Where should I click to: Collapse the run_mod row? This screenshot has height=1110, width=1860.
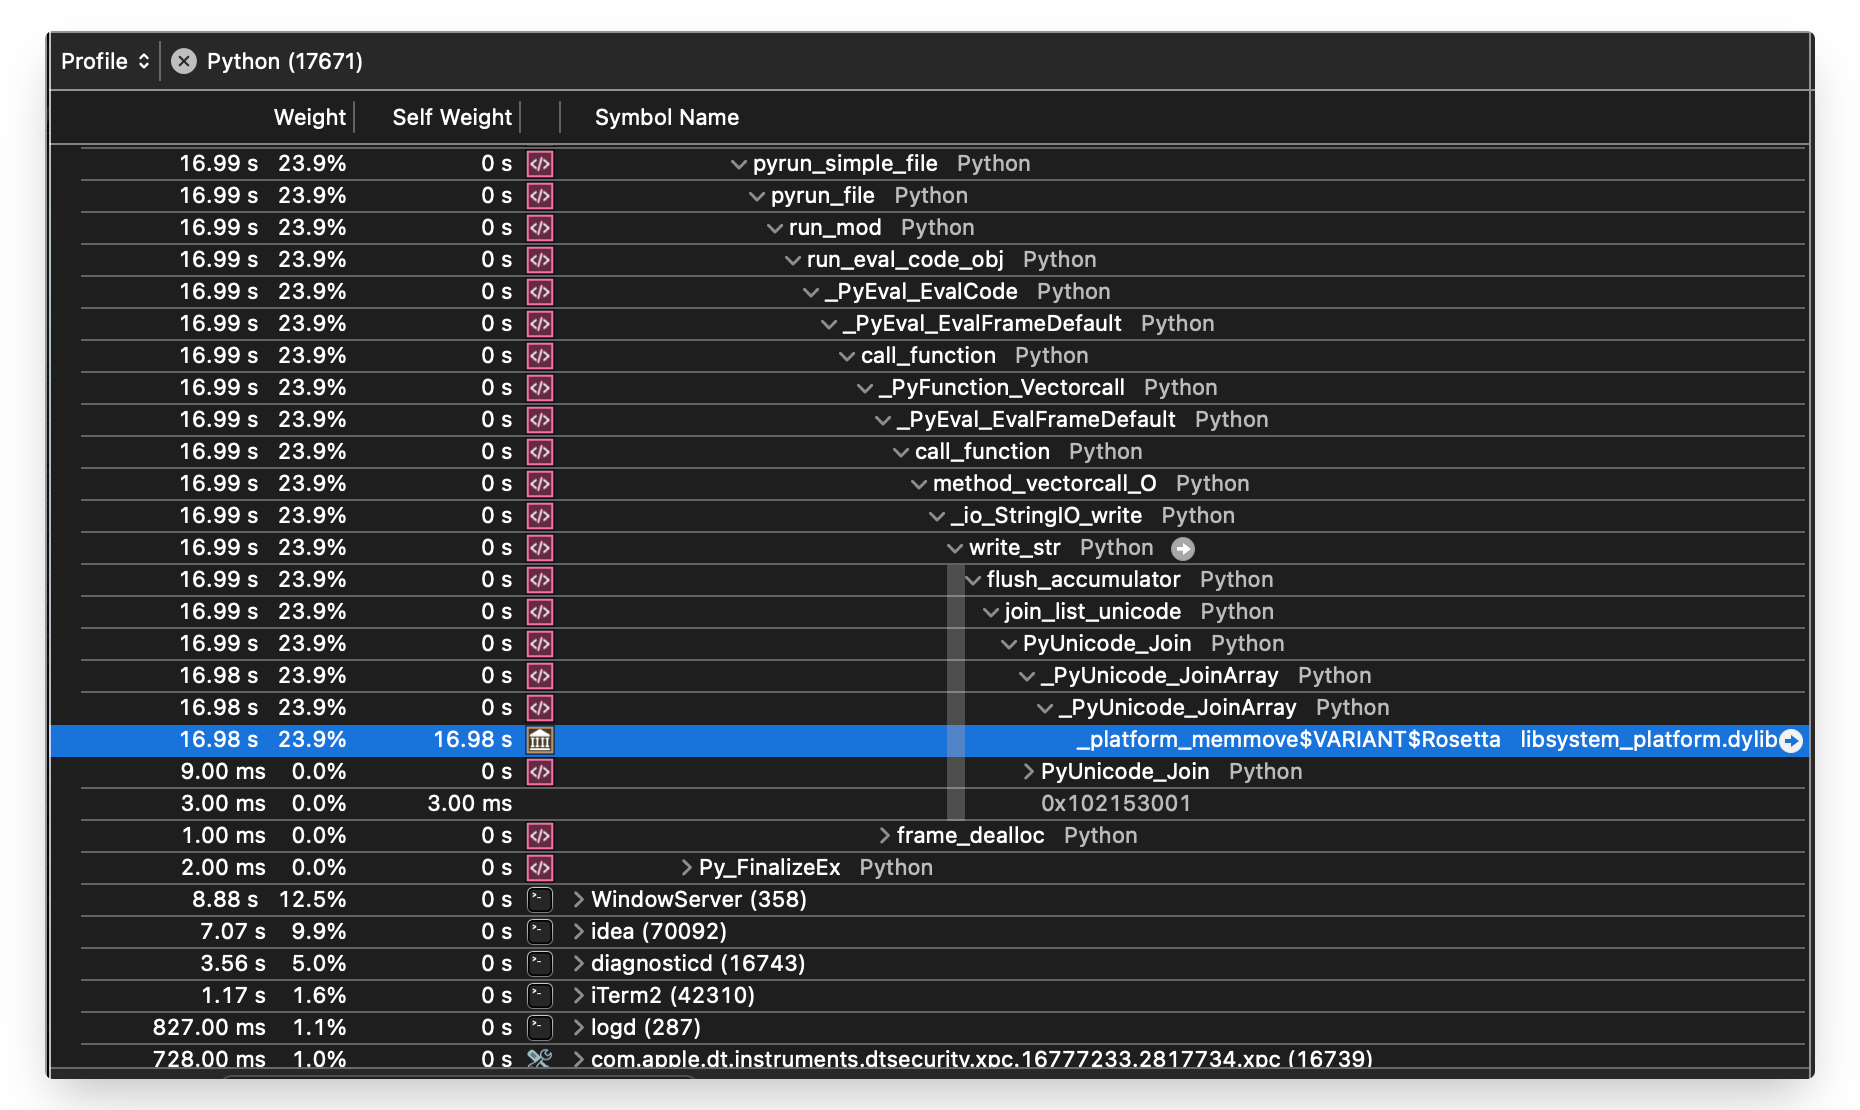775,228
